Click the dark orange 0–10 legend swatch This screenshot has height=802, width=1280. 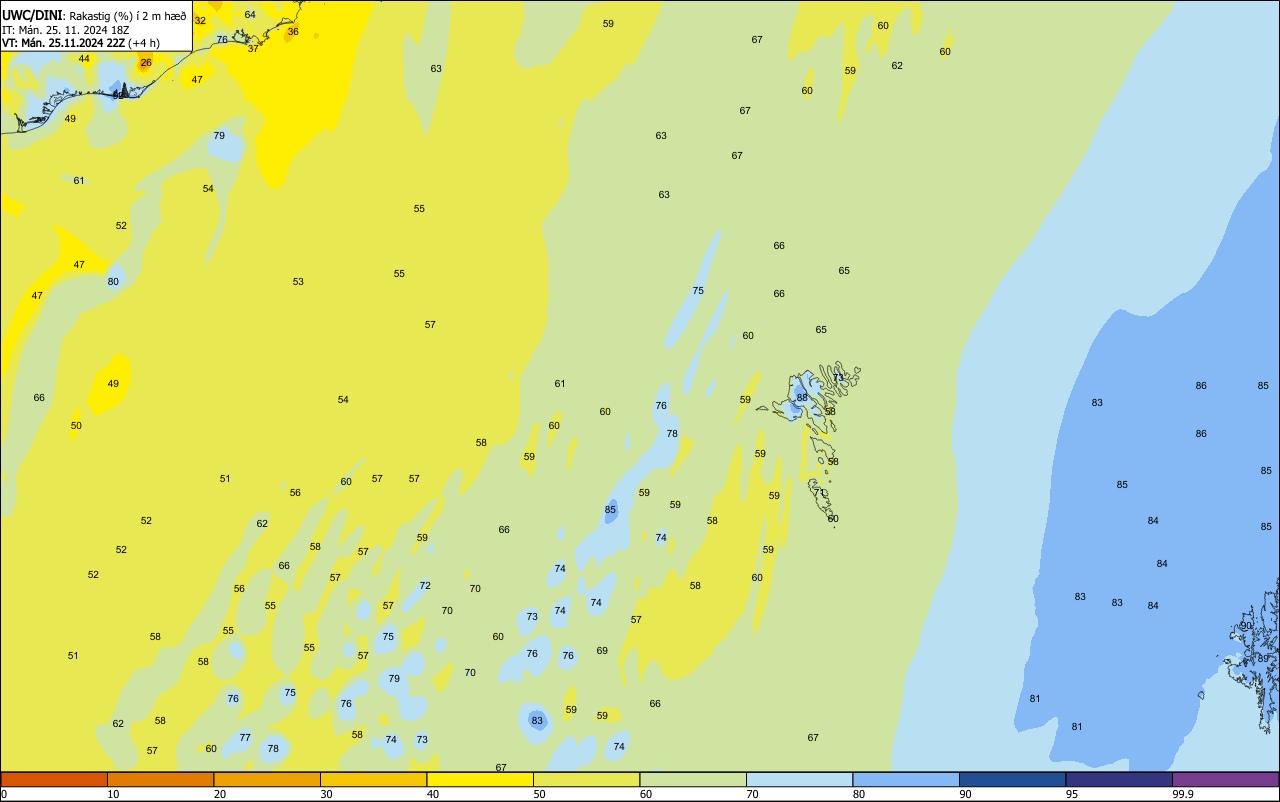tap(54, 779)
